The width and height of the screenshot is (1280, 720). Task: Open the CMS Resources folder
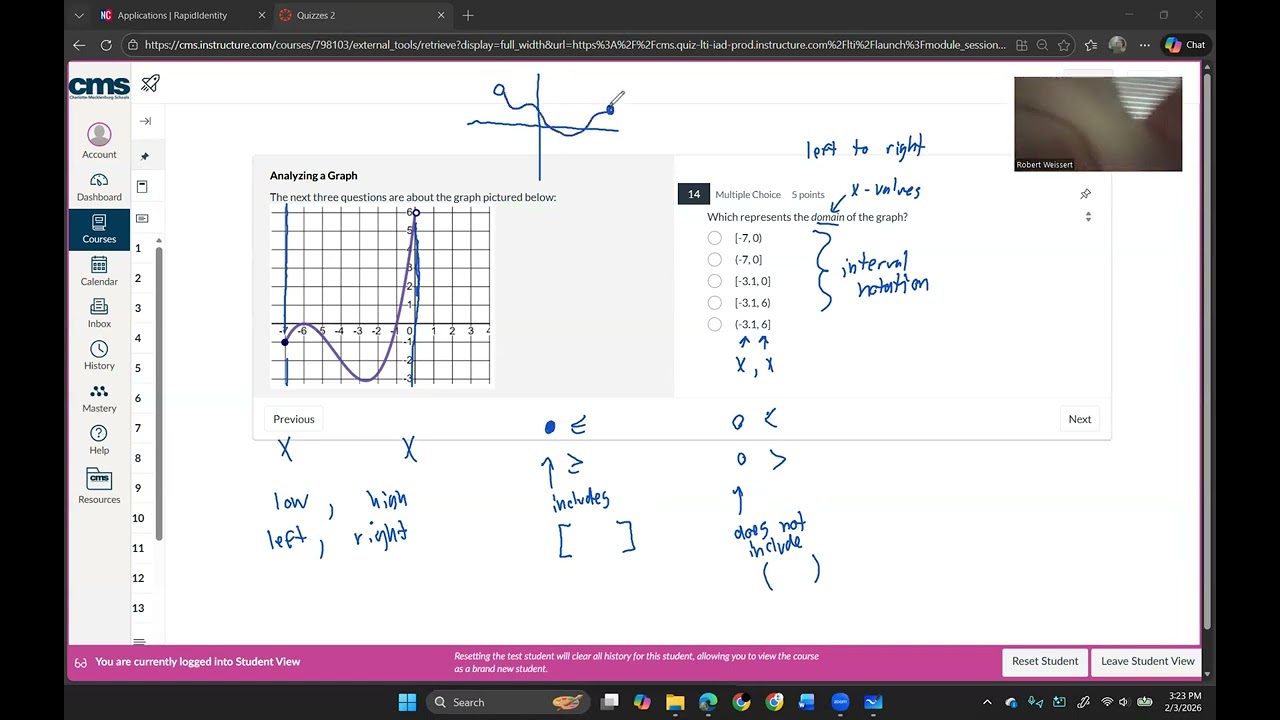(x=99, y=485)
